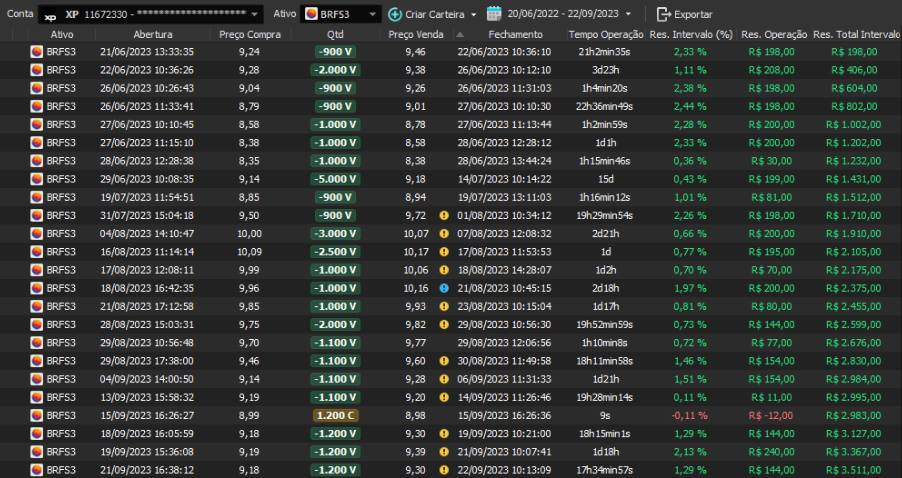Click the warning icon beside sale price 9,28

[x=444, y=377]
